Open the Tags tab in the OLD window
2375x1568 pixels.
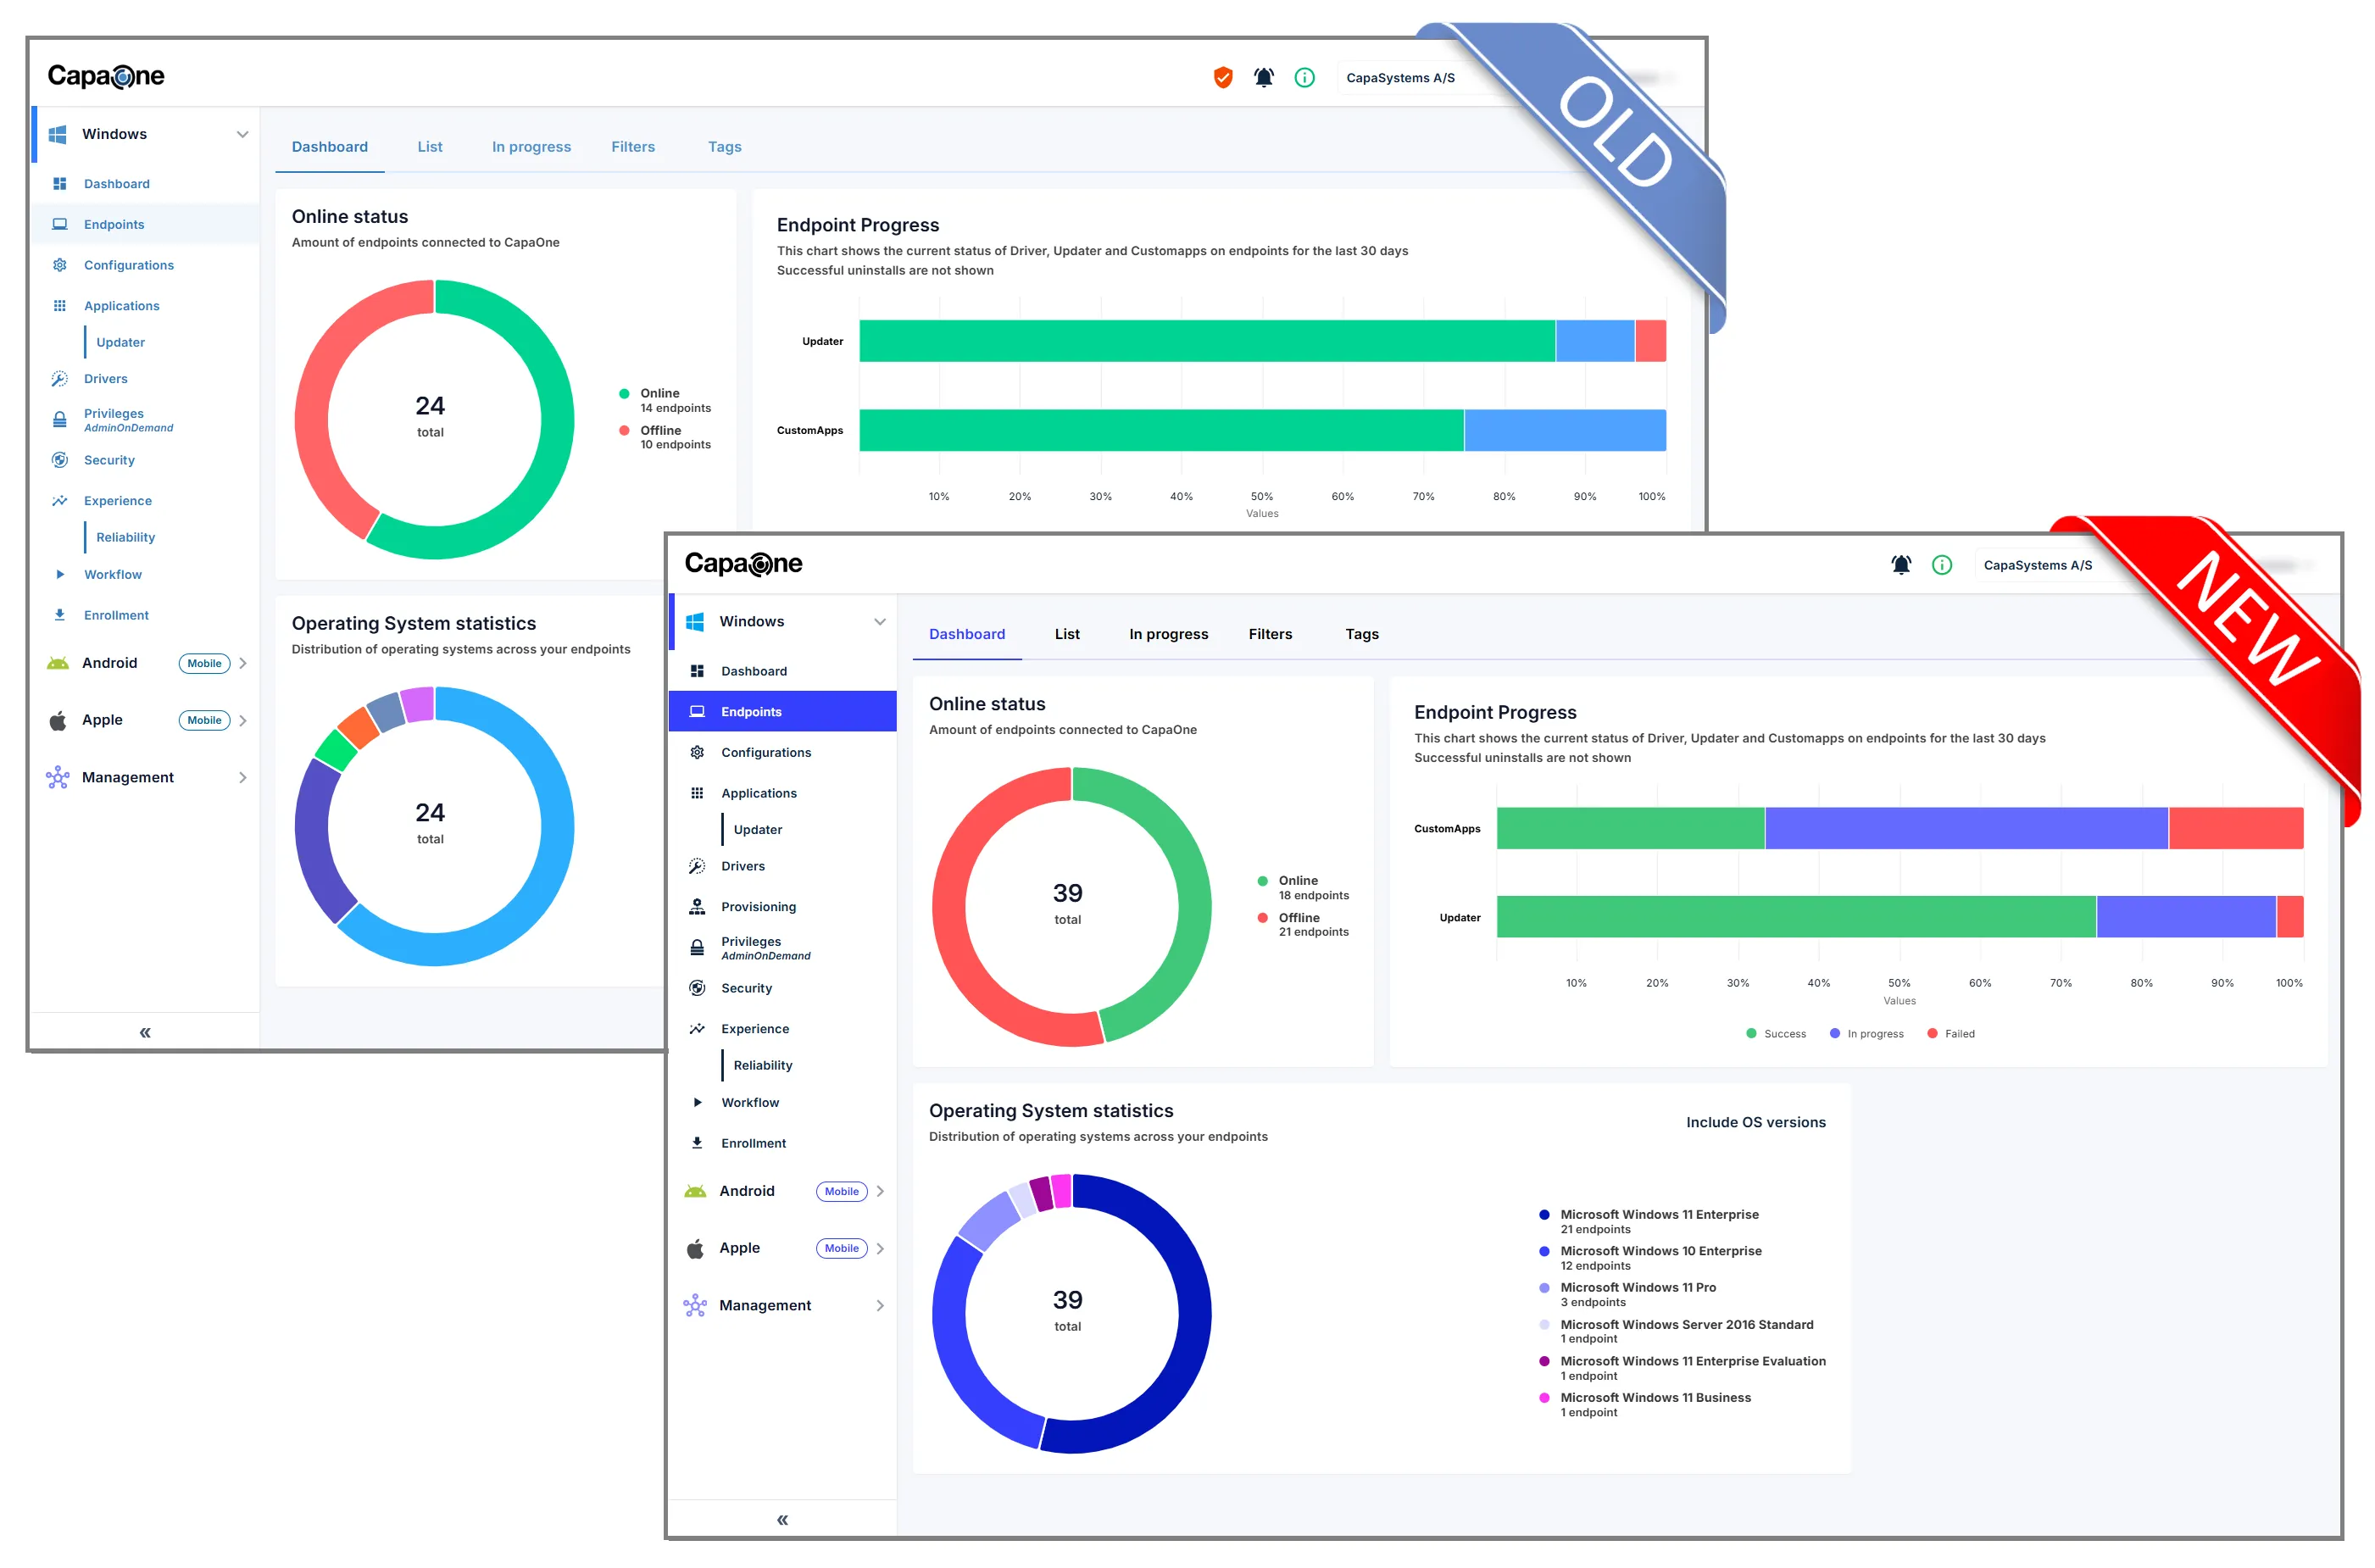tap(725, 147)
